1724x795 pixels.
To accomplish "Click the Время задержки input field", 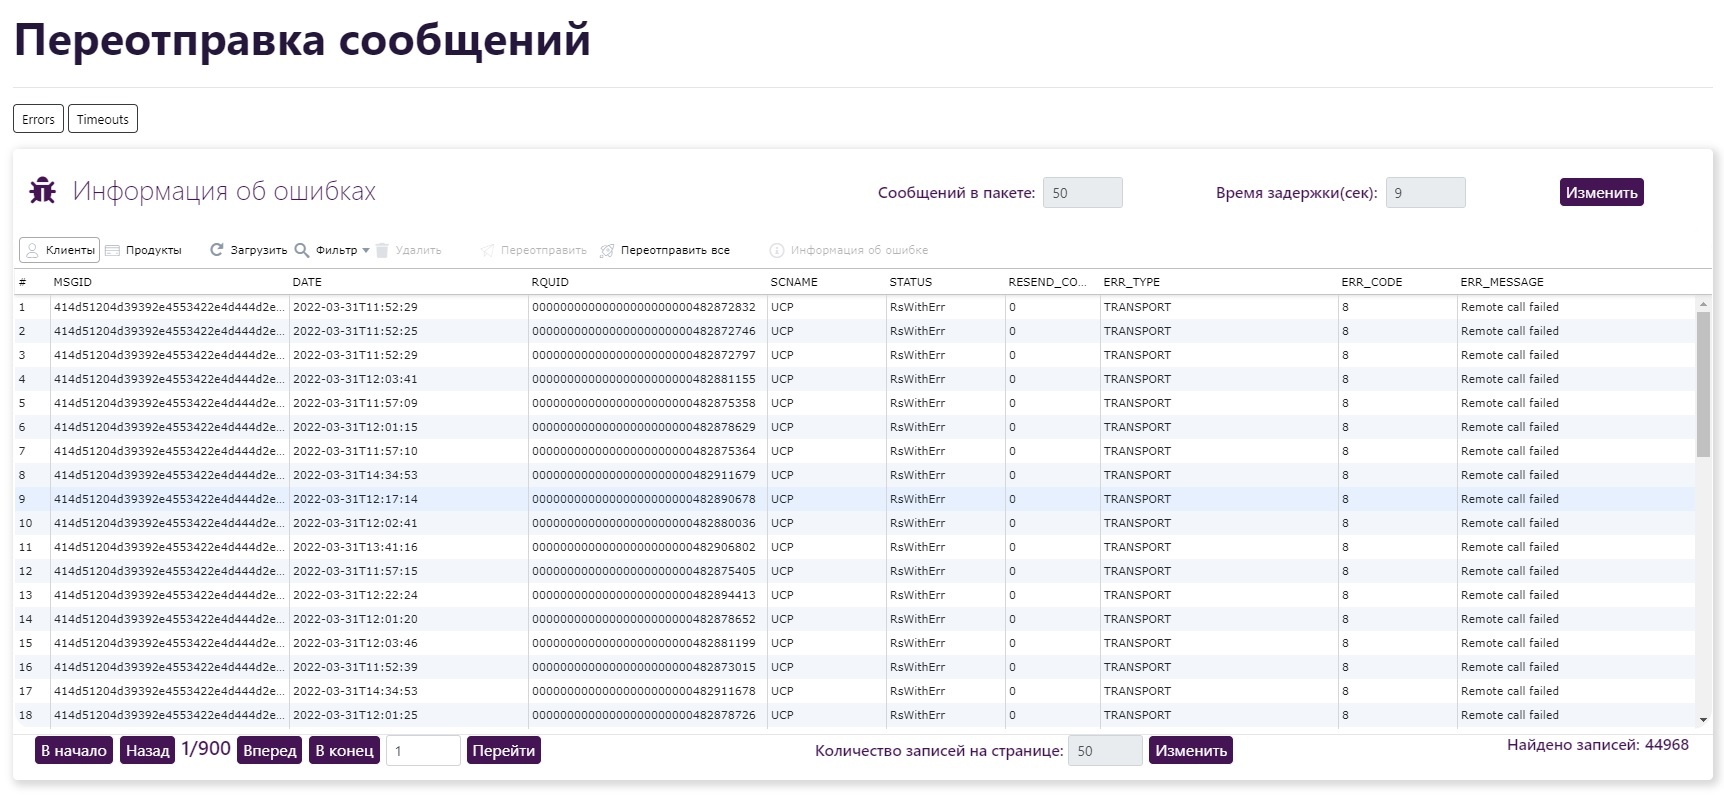I will 1425,193.
